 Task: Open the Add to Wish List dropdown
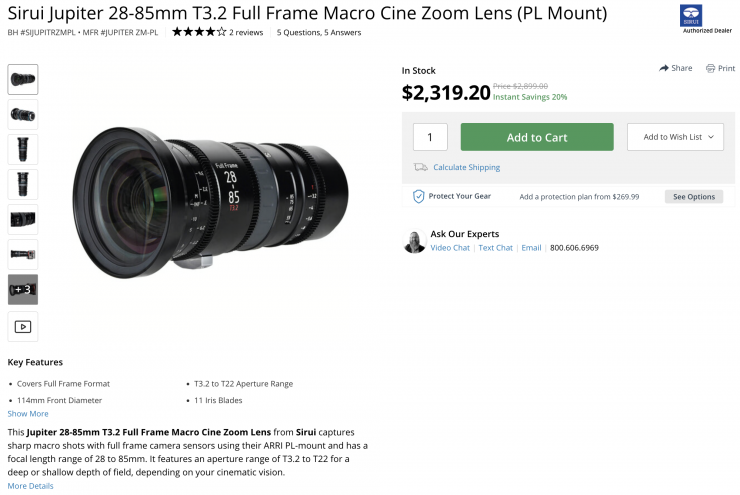pyautogui.click(x=675, y=137)
